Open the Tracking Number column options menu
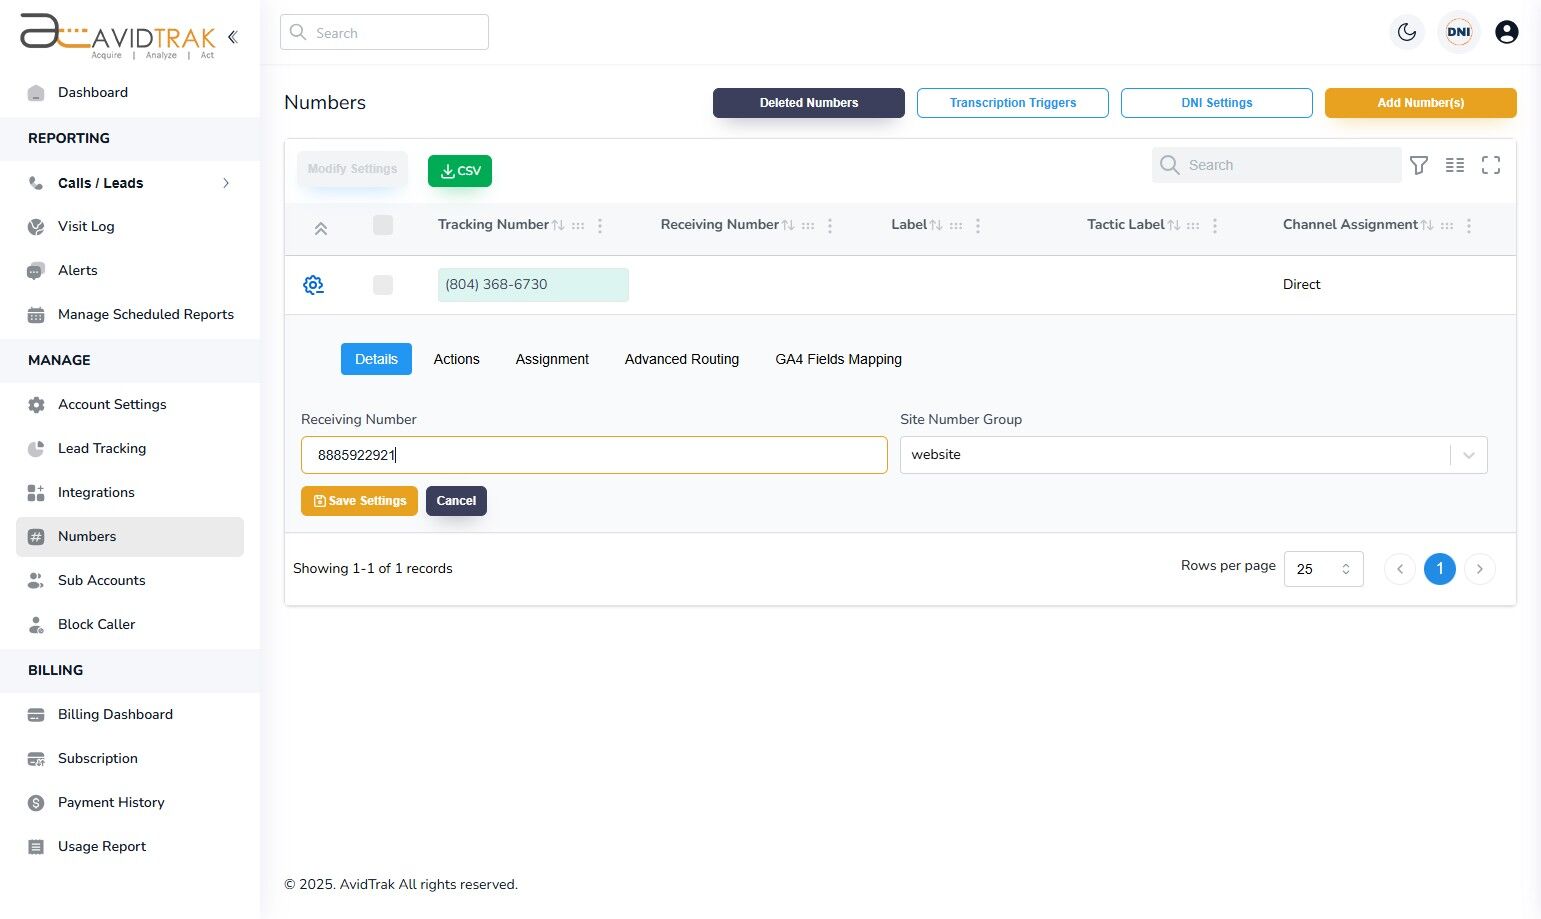 click(599, 225)
